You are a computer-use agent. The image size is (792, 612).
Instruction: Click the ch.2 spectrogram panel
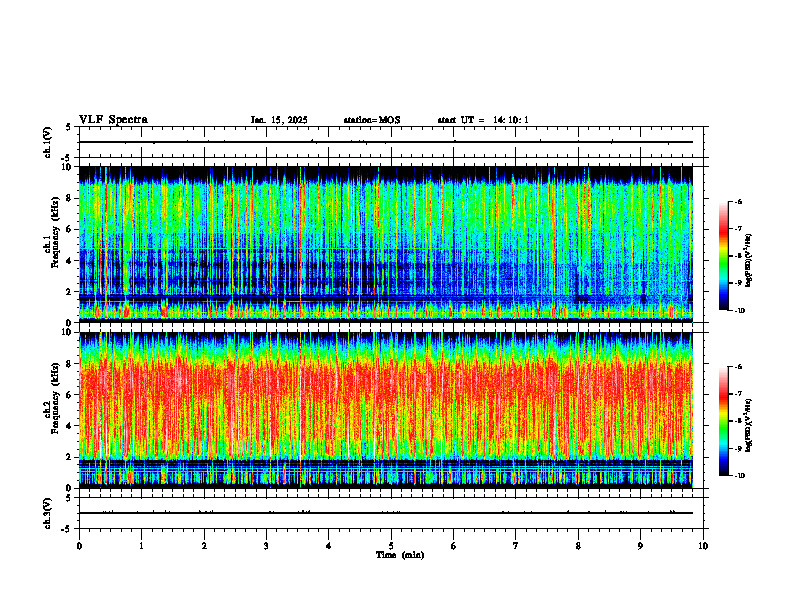386,410
